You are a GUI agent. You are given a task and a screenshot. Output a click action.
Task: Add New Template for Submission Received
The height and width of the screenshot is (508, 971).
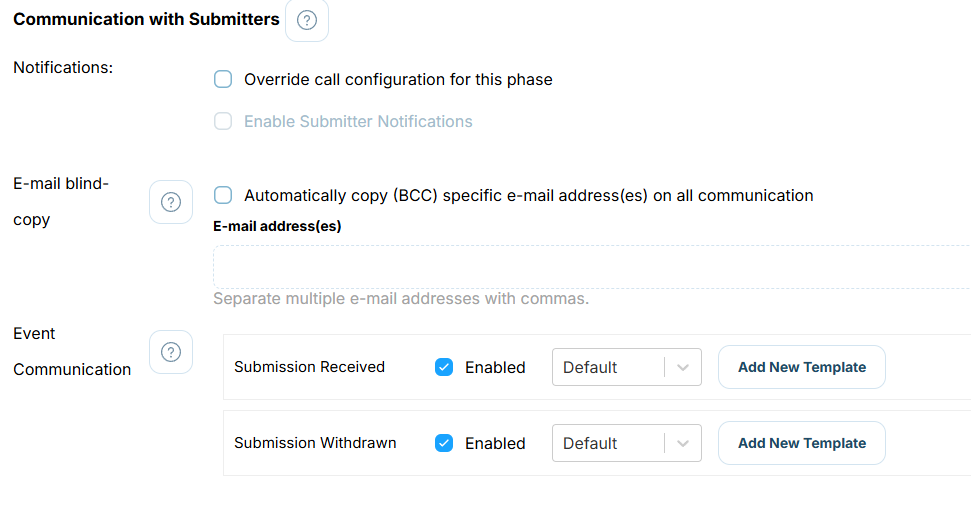point(802,367)
